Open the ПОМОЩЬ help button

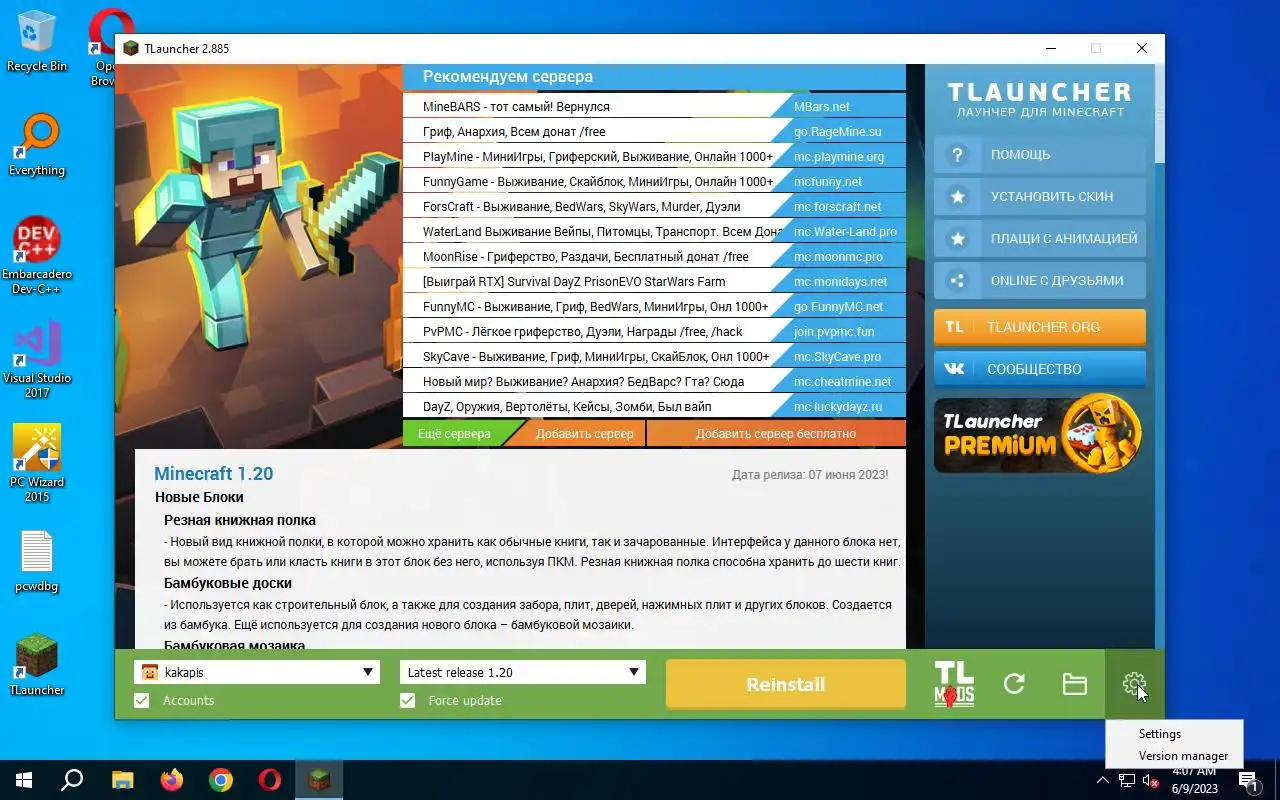coord(1040,155)
